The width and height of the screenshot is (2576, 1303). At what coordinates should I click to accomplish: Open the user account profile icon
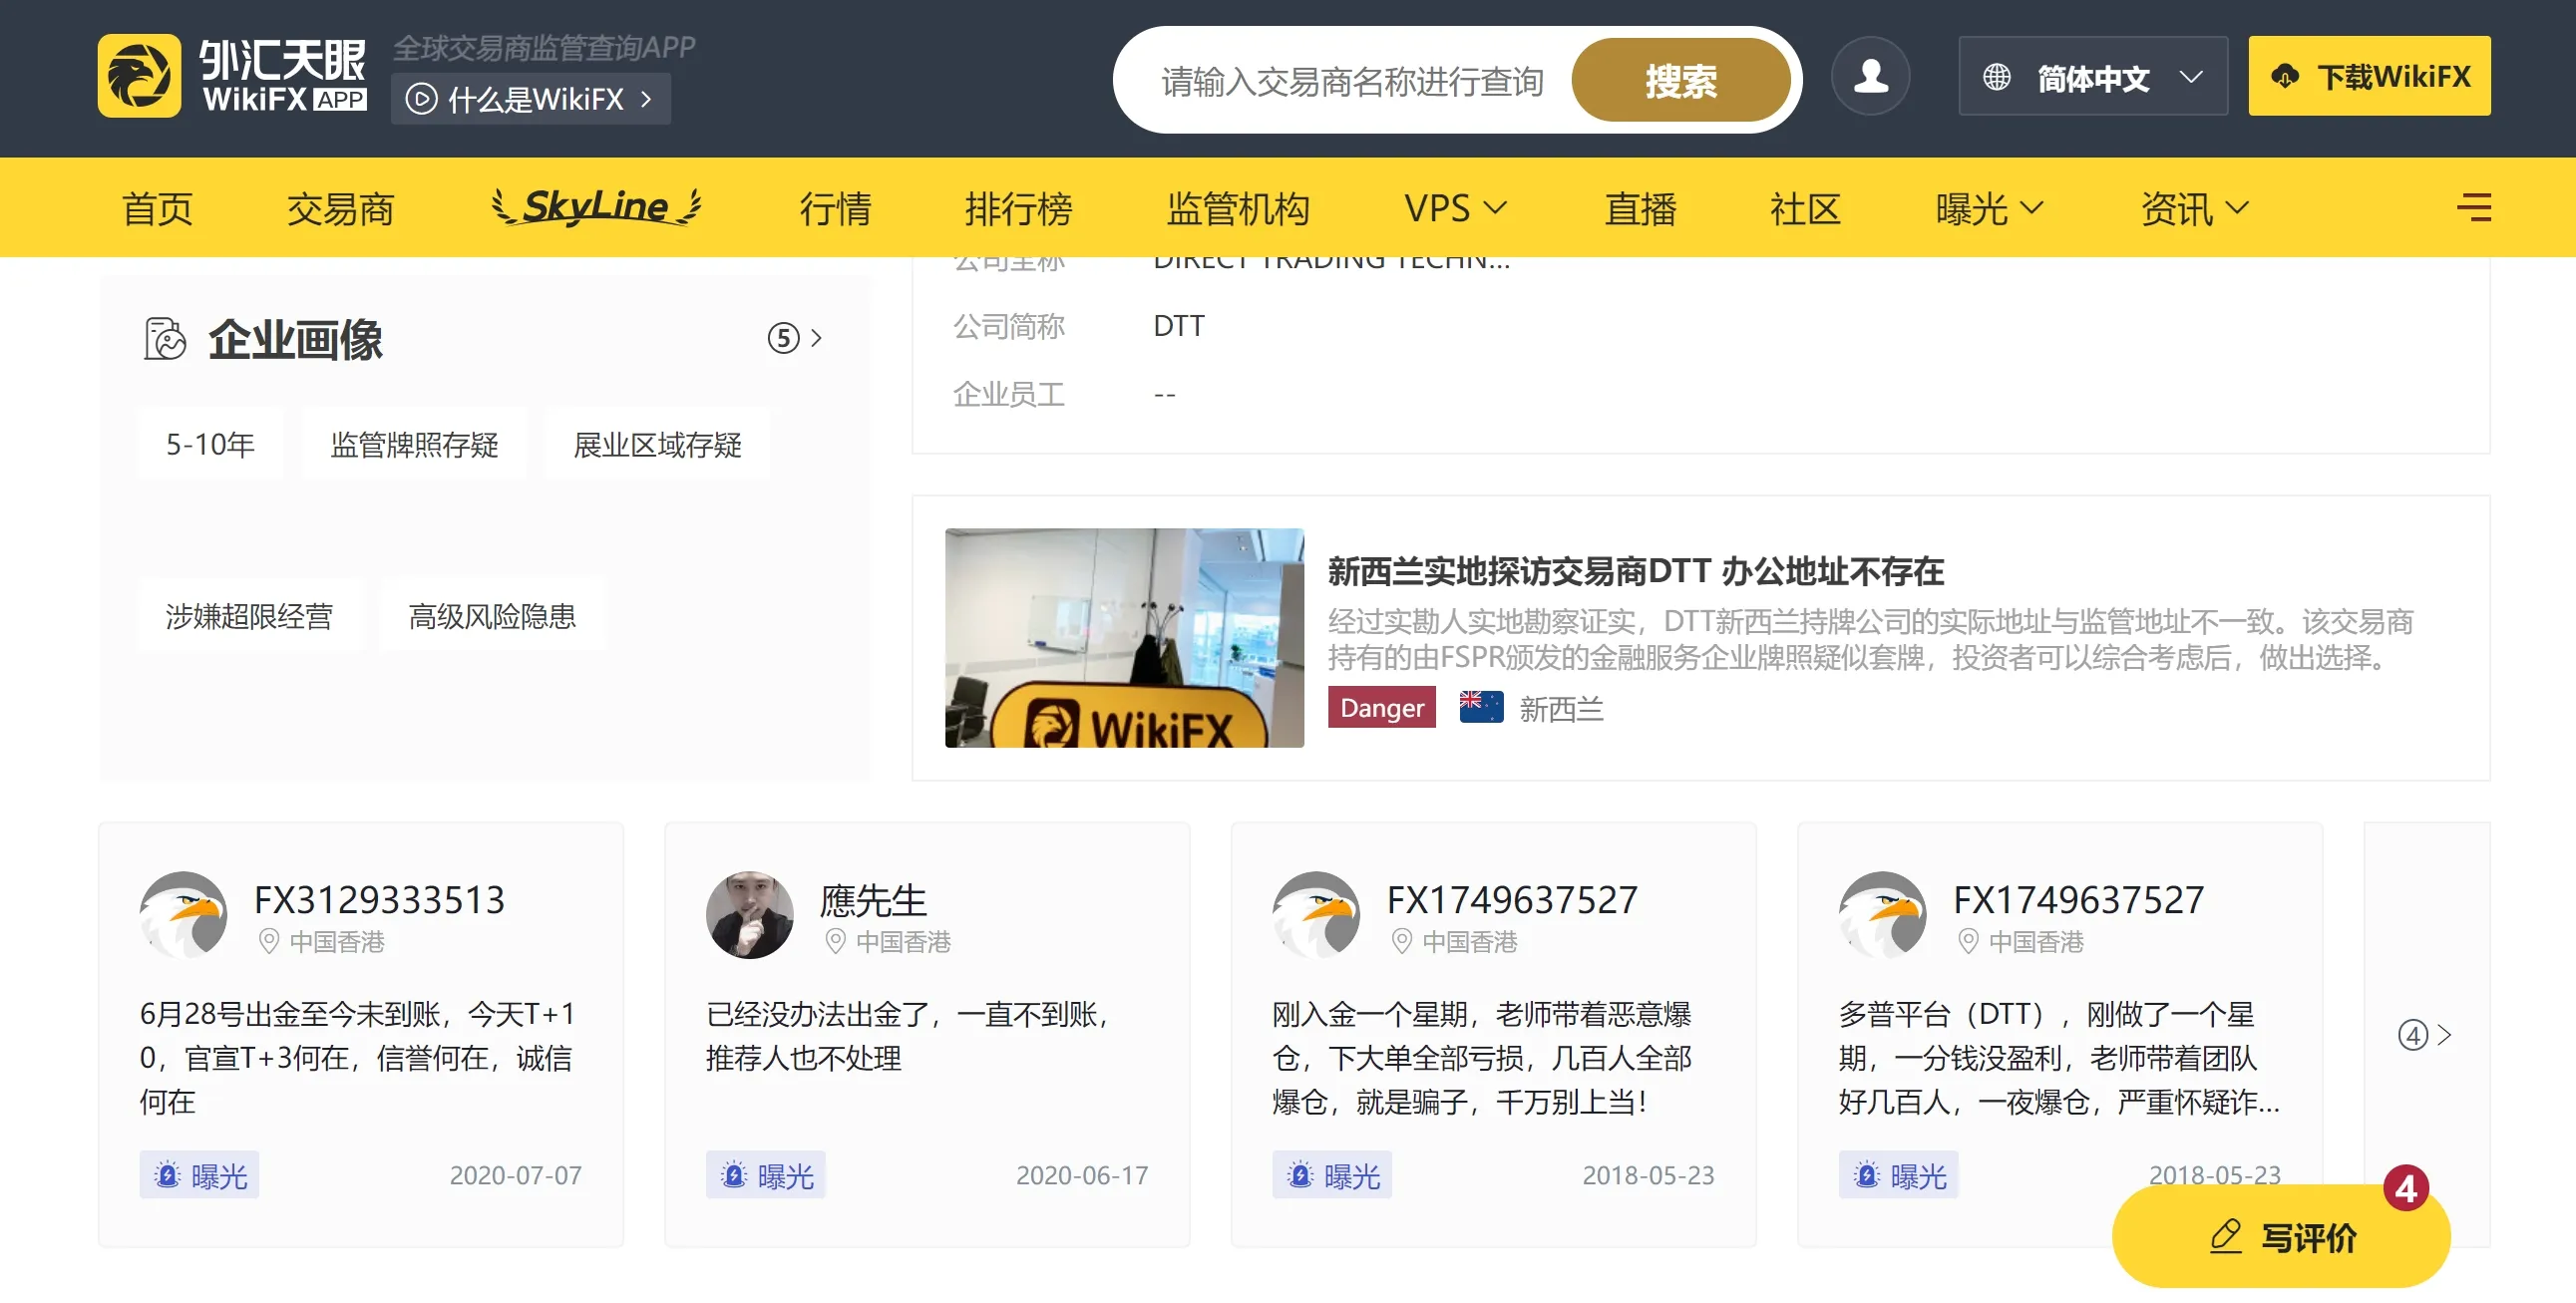pos(1870,76)
